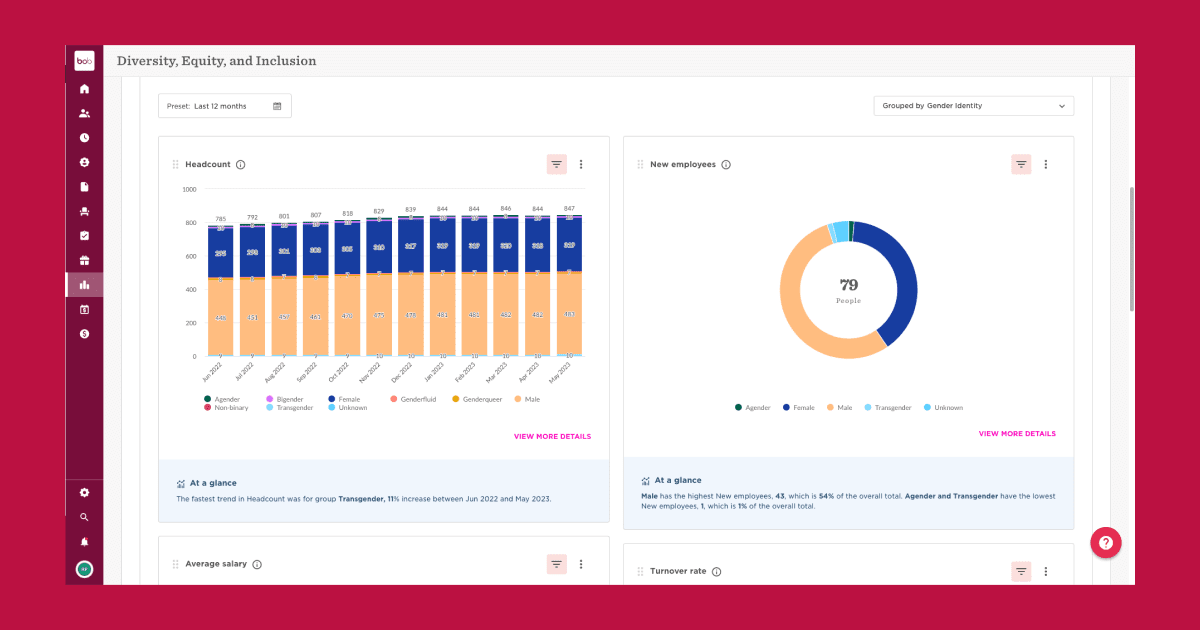Open the Payroll calendar icon in sidebar
1200x630 pixels.
84,309
